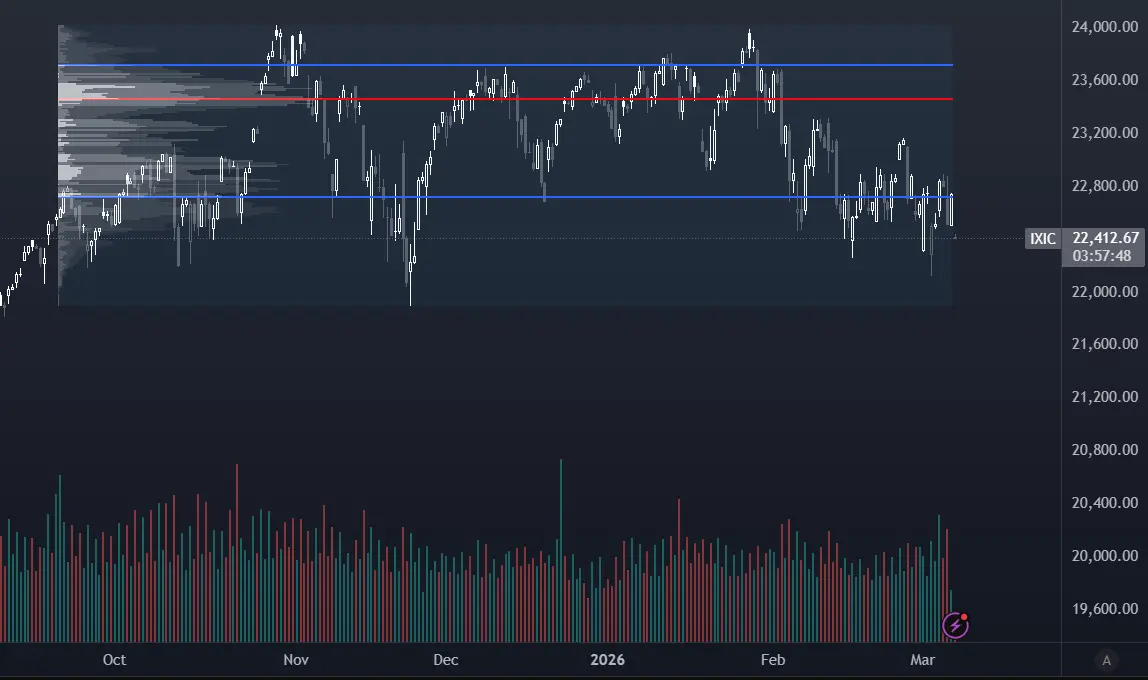
Task: Click the 20,800.00 price axis label
Action: click(1105, 450)
